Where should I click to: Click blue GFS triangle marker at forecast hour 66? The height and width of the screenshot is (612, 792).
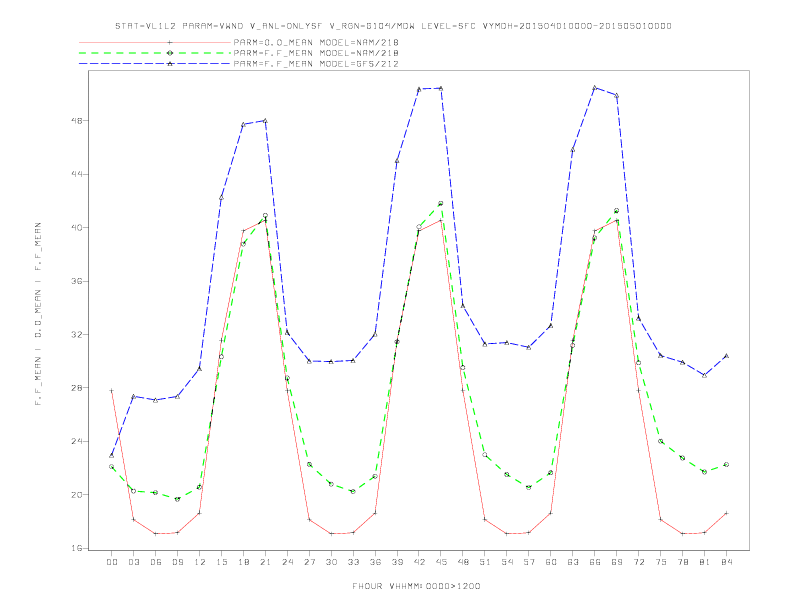(595, 87)
